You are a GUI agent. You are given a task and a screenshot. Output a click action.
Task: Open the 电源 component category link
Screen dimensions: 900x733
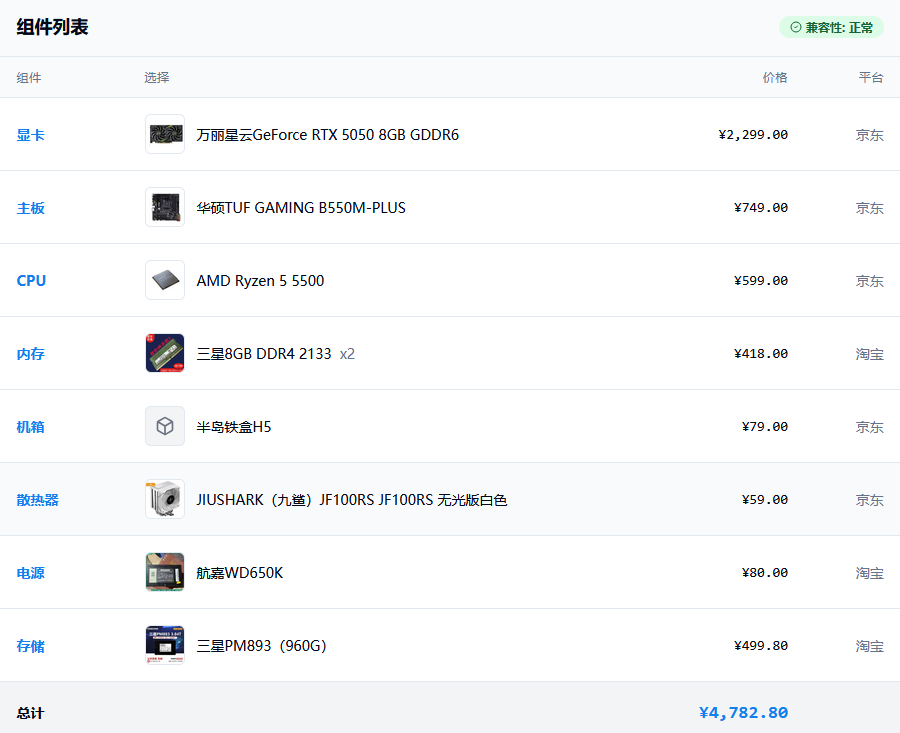coord(30,572)
